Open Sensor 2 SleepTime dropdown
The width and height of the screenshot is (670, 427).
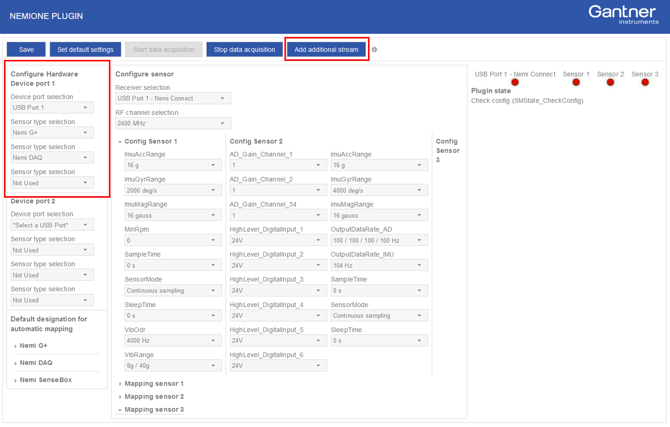click(379, 341)
